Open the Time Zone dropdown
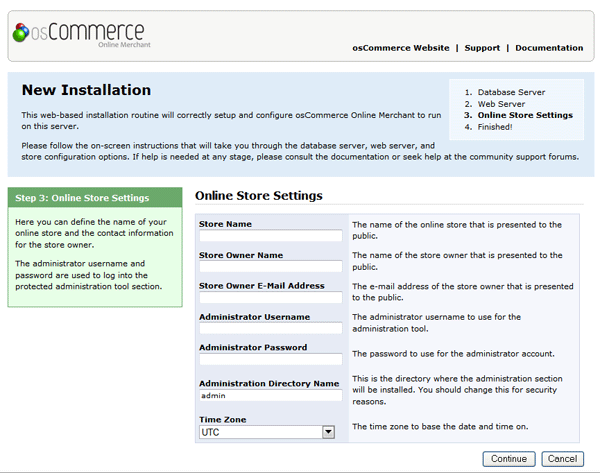 pos(265,432)
